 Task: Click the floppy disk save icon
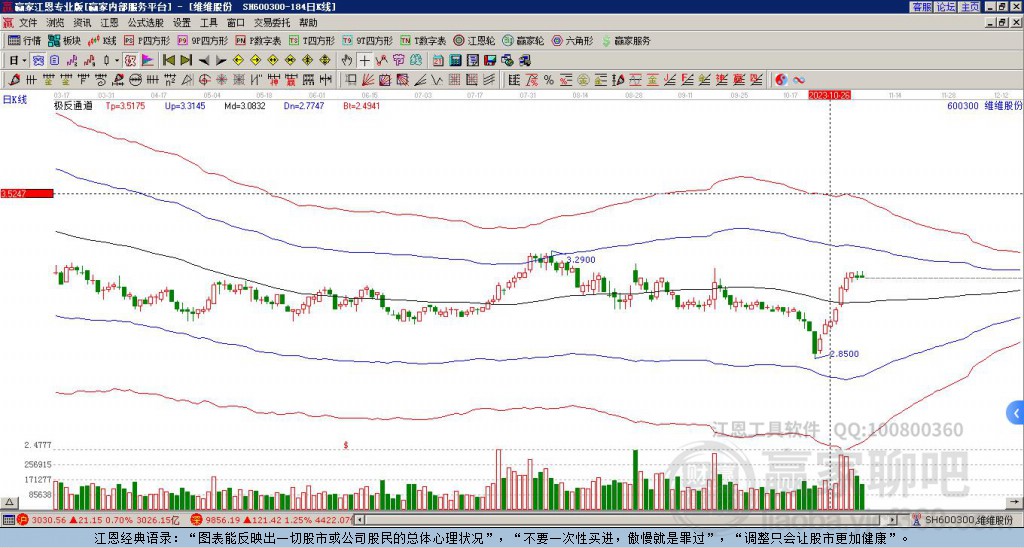(490, 60)
